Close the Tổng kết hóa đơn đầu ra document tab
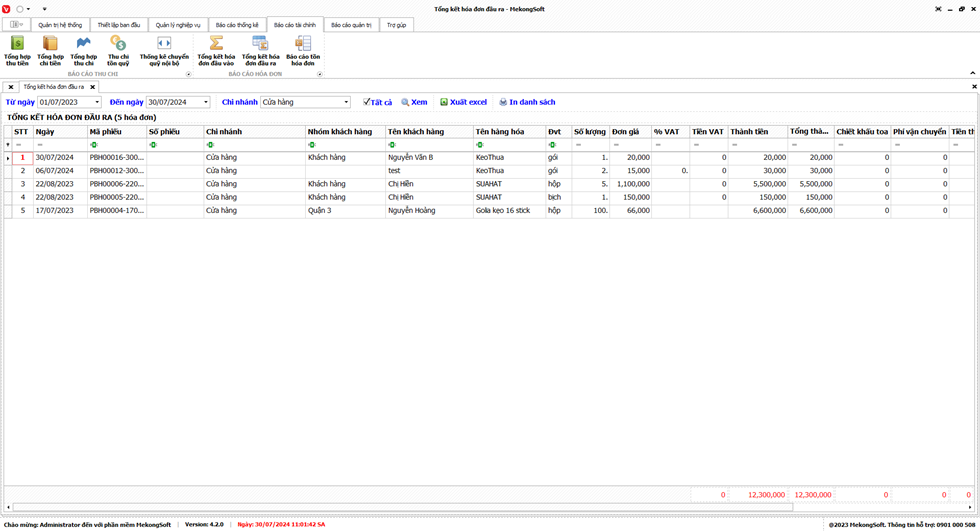Screen dimensions: 980x531 (94, 87)
